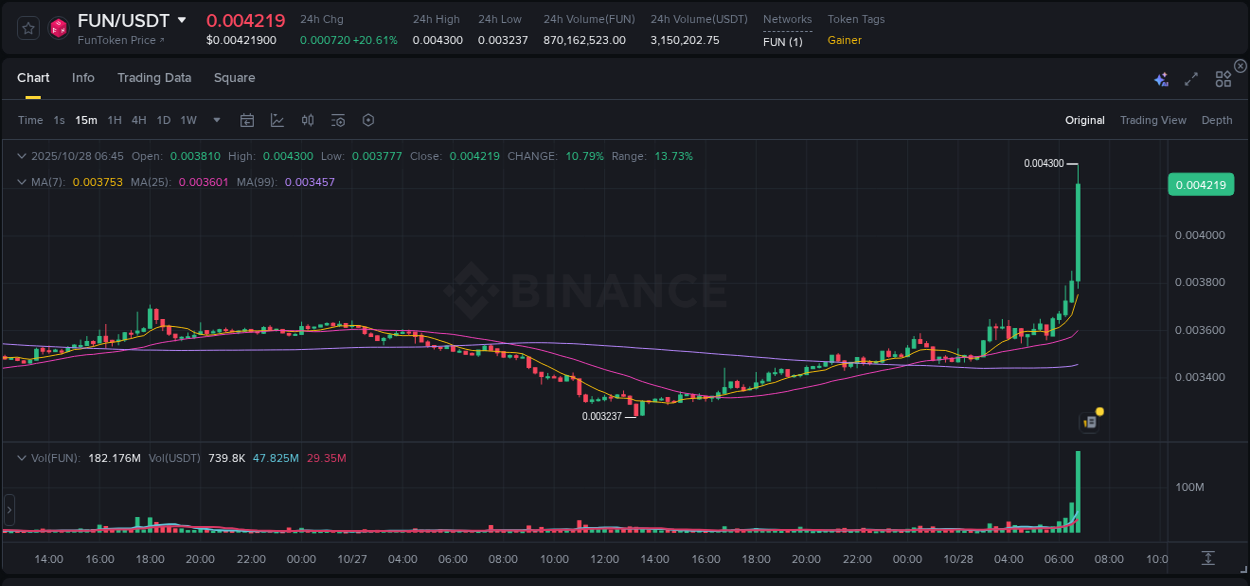Expand the chart to fullscreen
The height and width of the screenshot is (586, 1250).
pyautogui.click(x=1190, y=79)
